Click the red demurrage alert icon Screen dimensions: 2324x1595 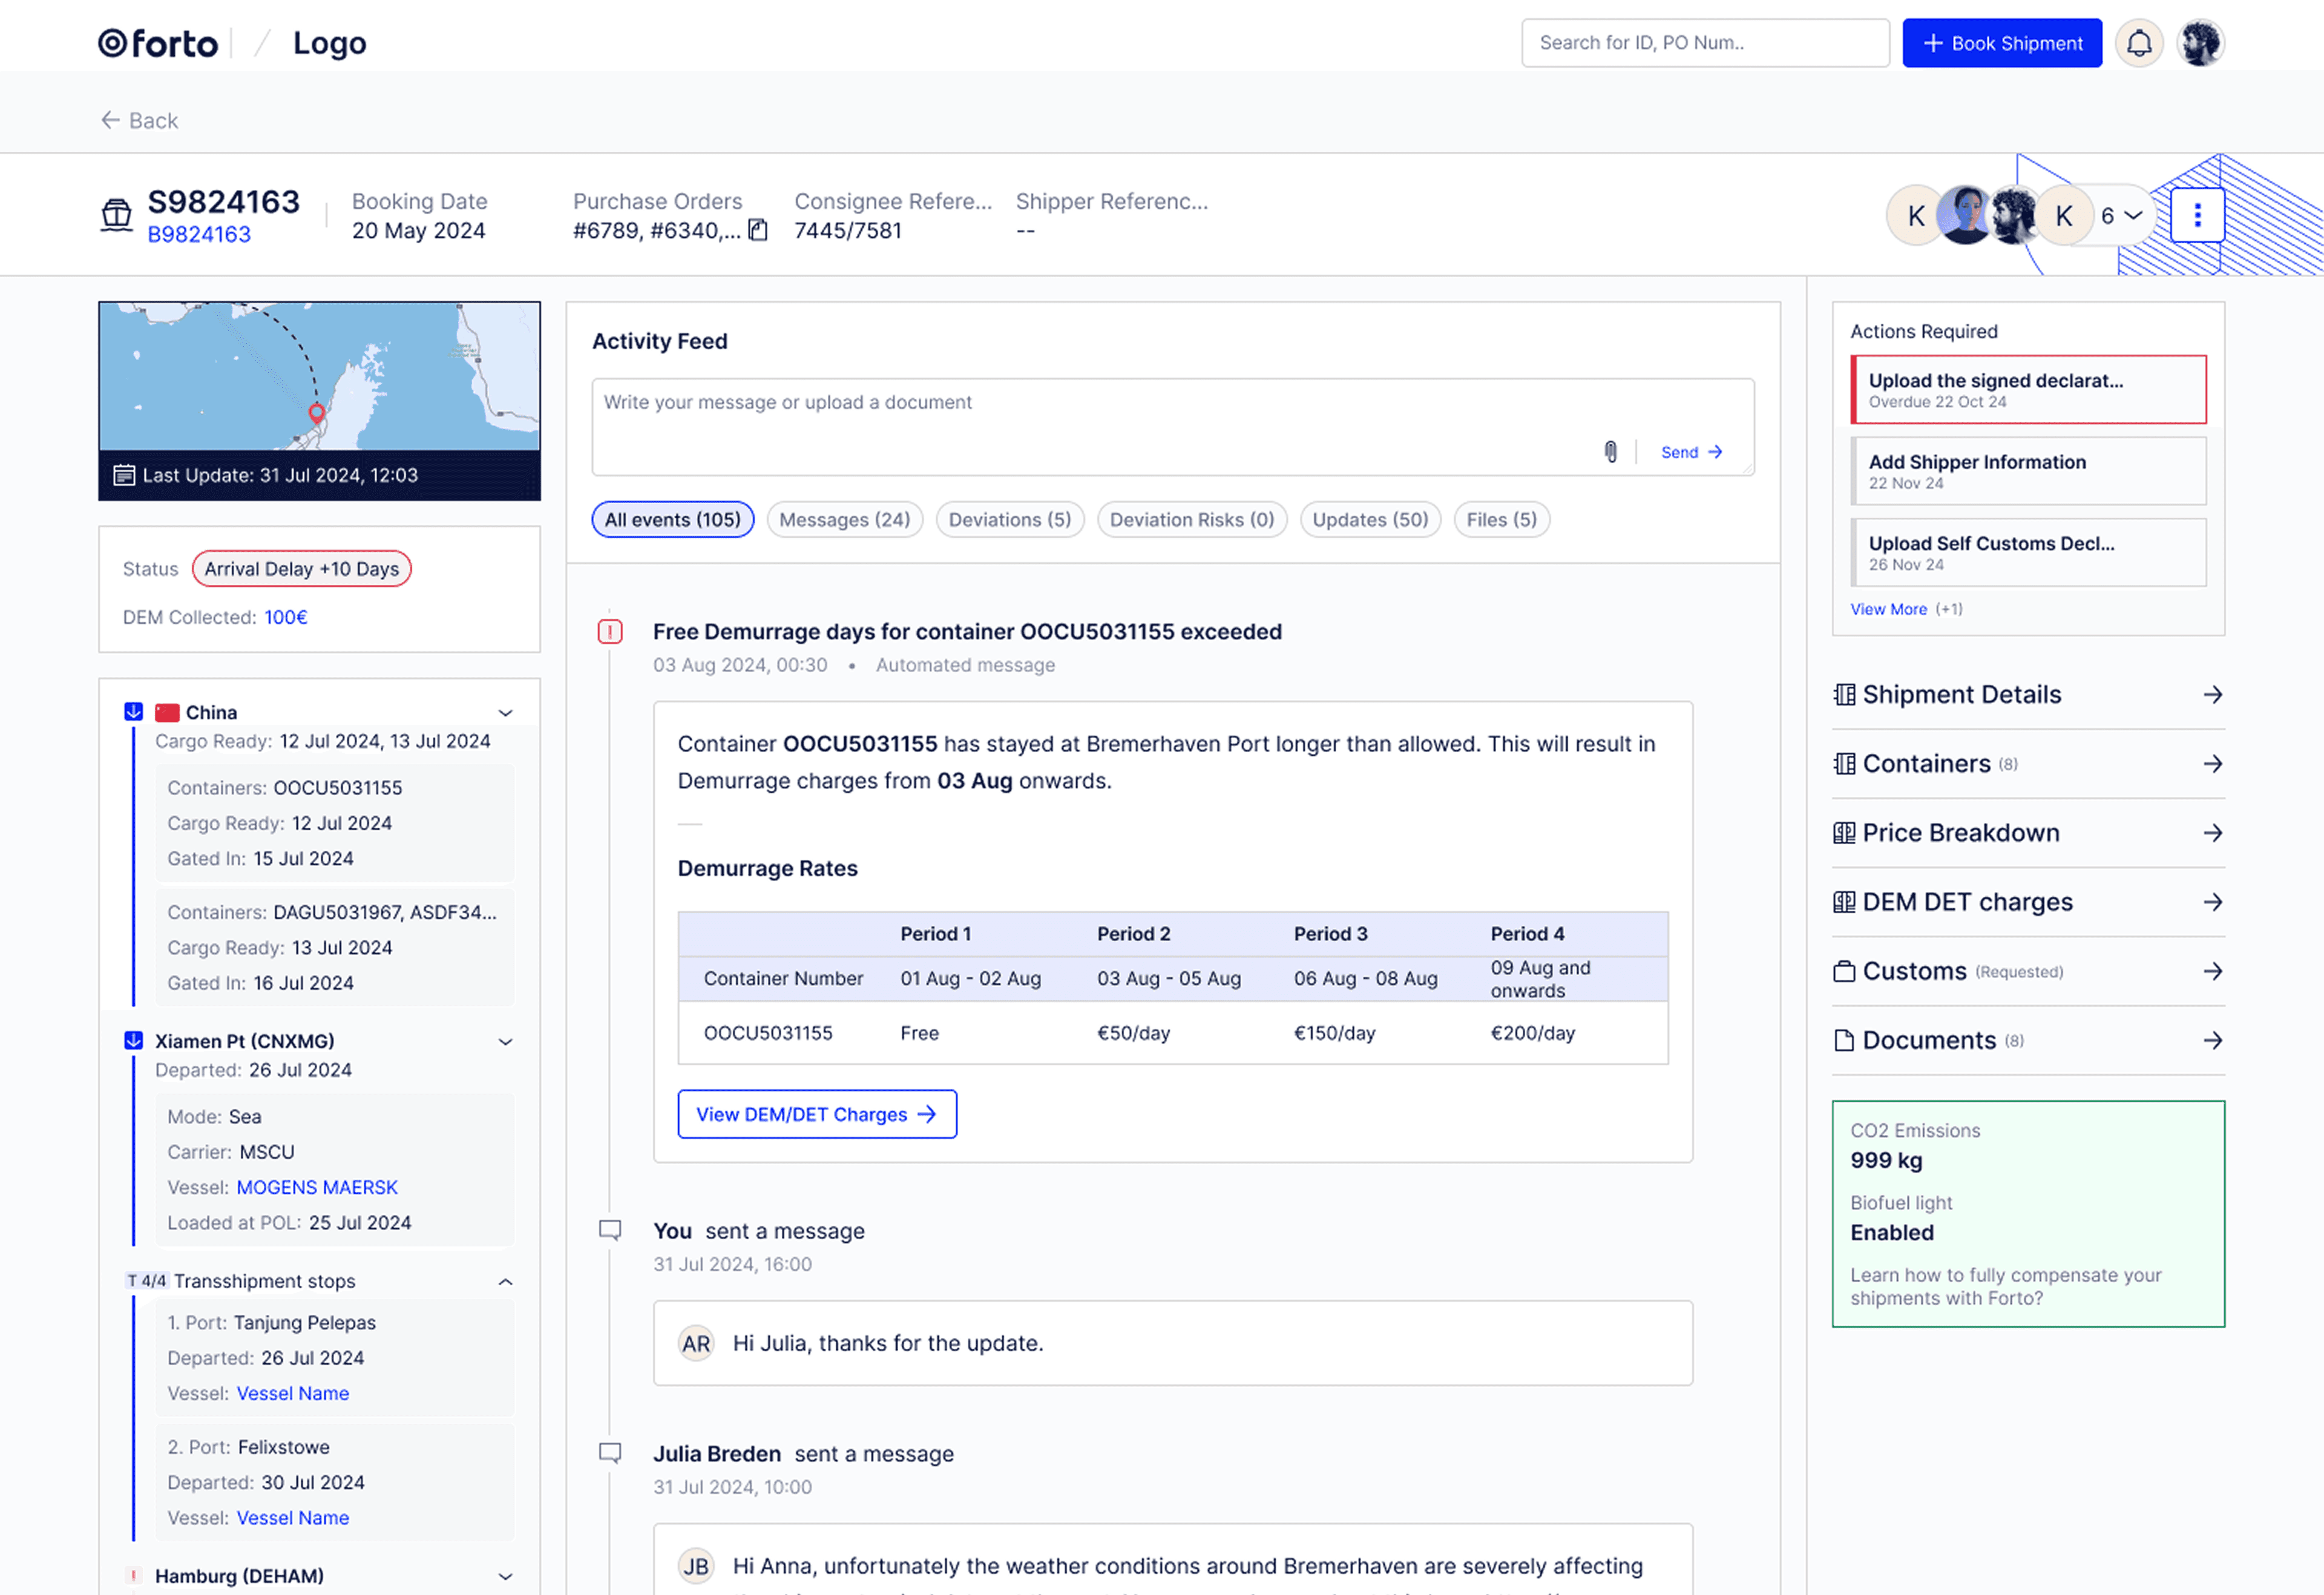pyautogui.click(x=610, y=632)
